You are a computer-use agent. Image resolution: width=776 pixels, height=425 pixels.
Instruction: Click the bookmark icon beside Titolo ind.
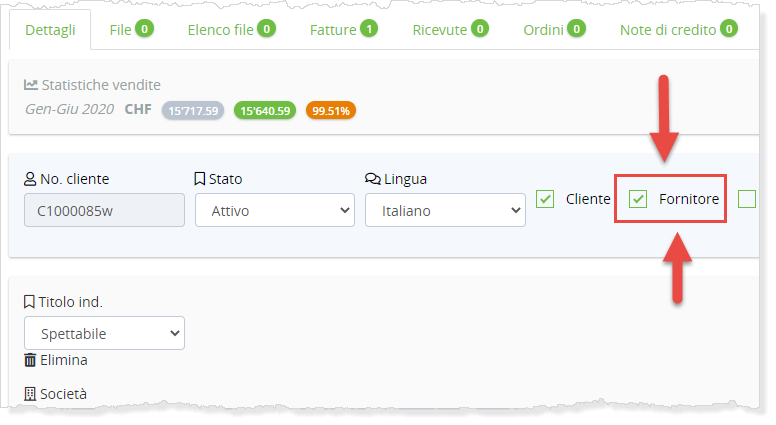30,302
